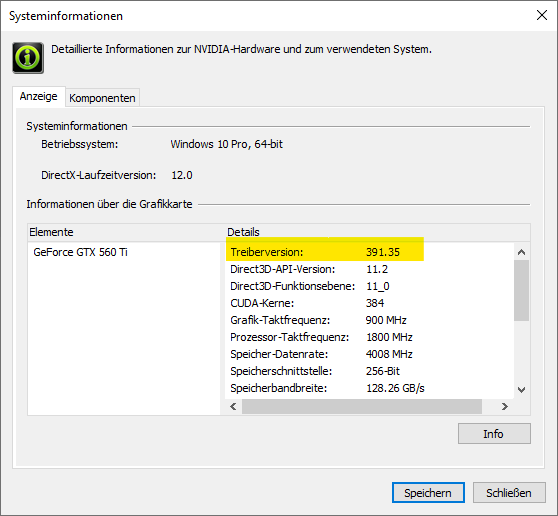This screenshot has height=516, width=558.
Task: Close the Systeminformationen dialog with X
Action: pyautogui.click(x=542, y=15)
